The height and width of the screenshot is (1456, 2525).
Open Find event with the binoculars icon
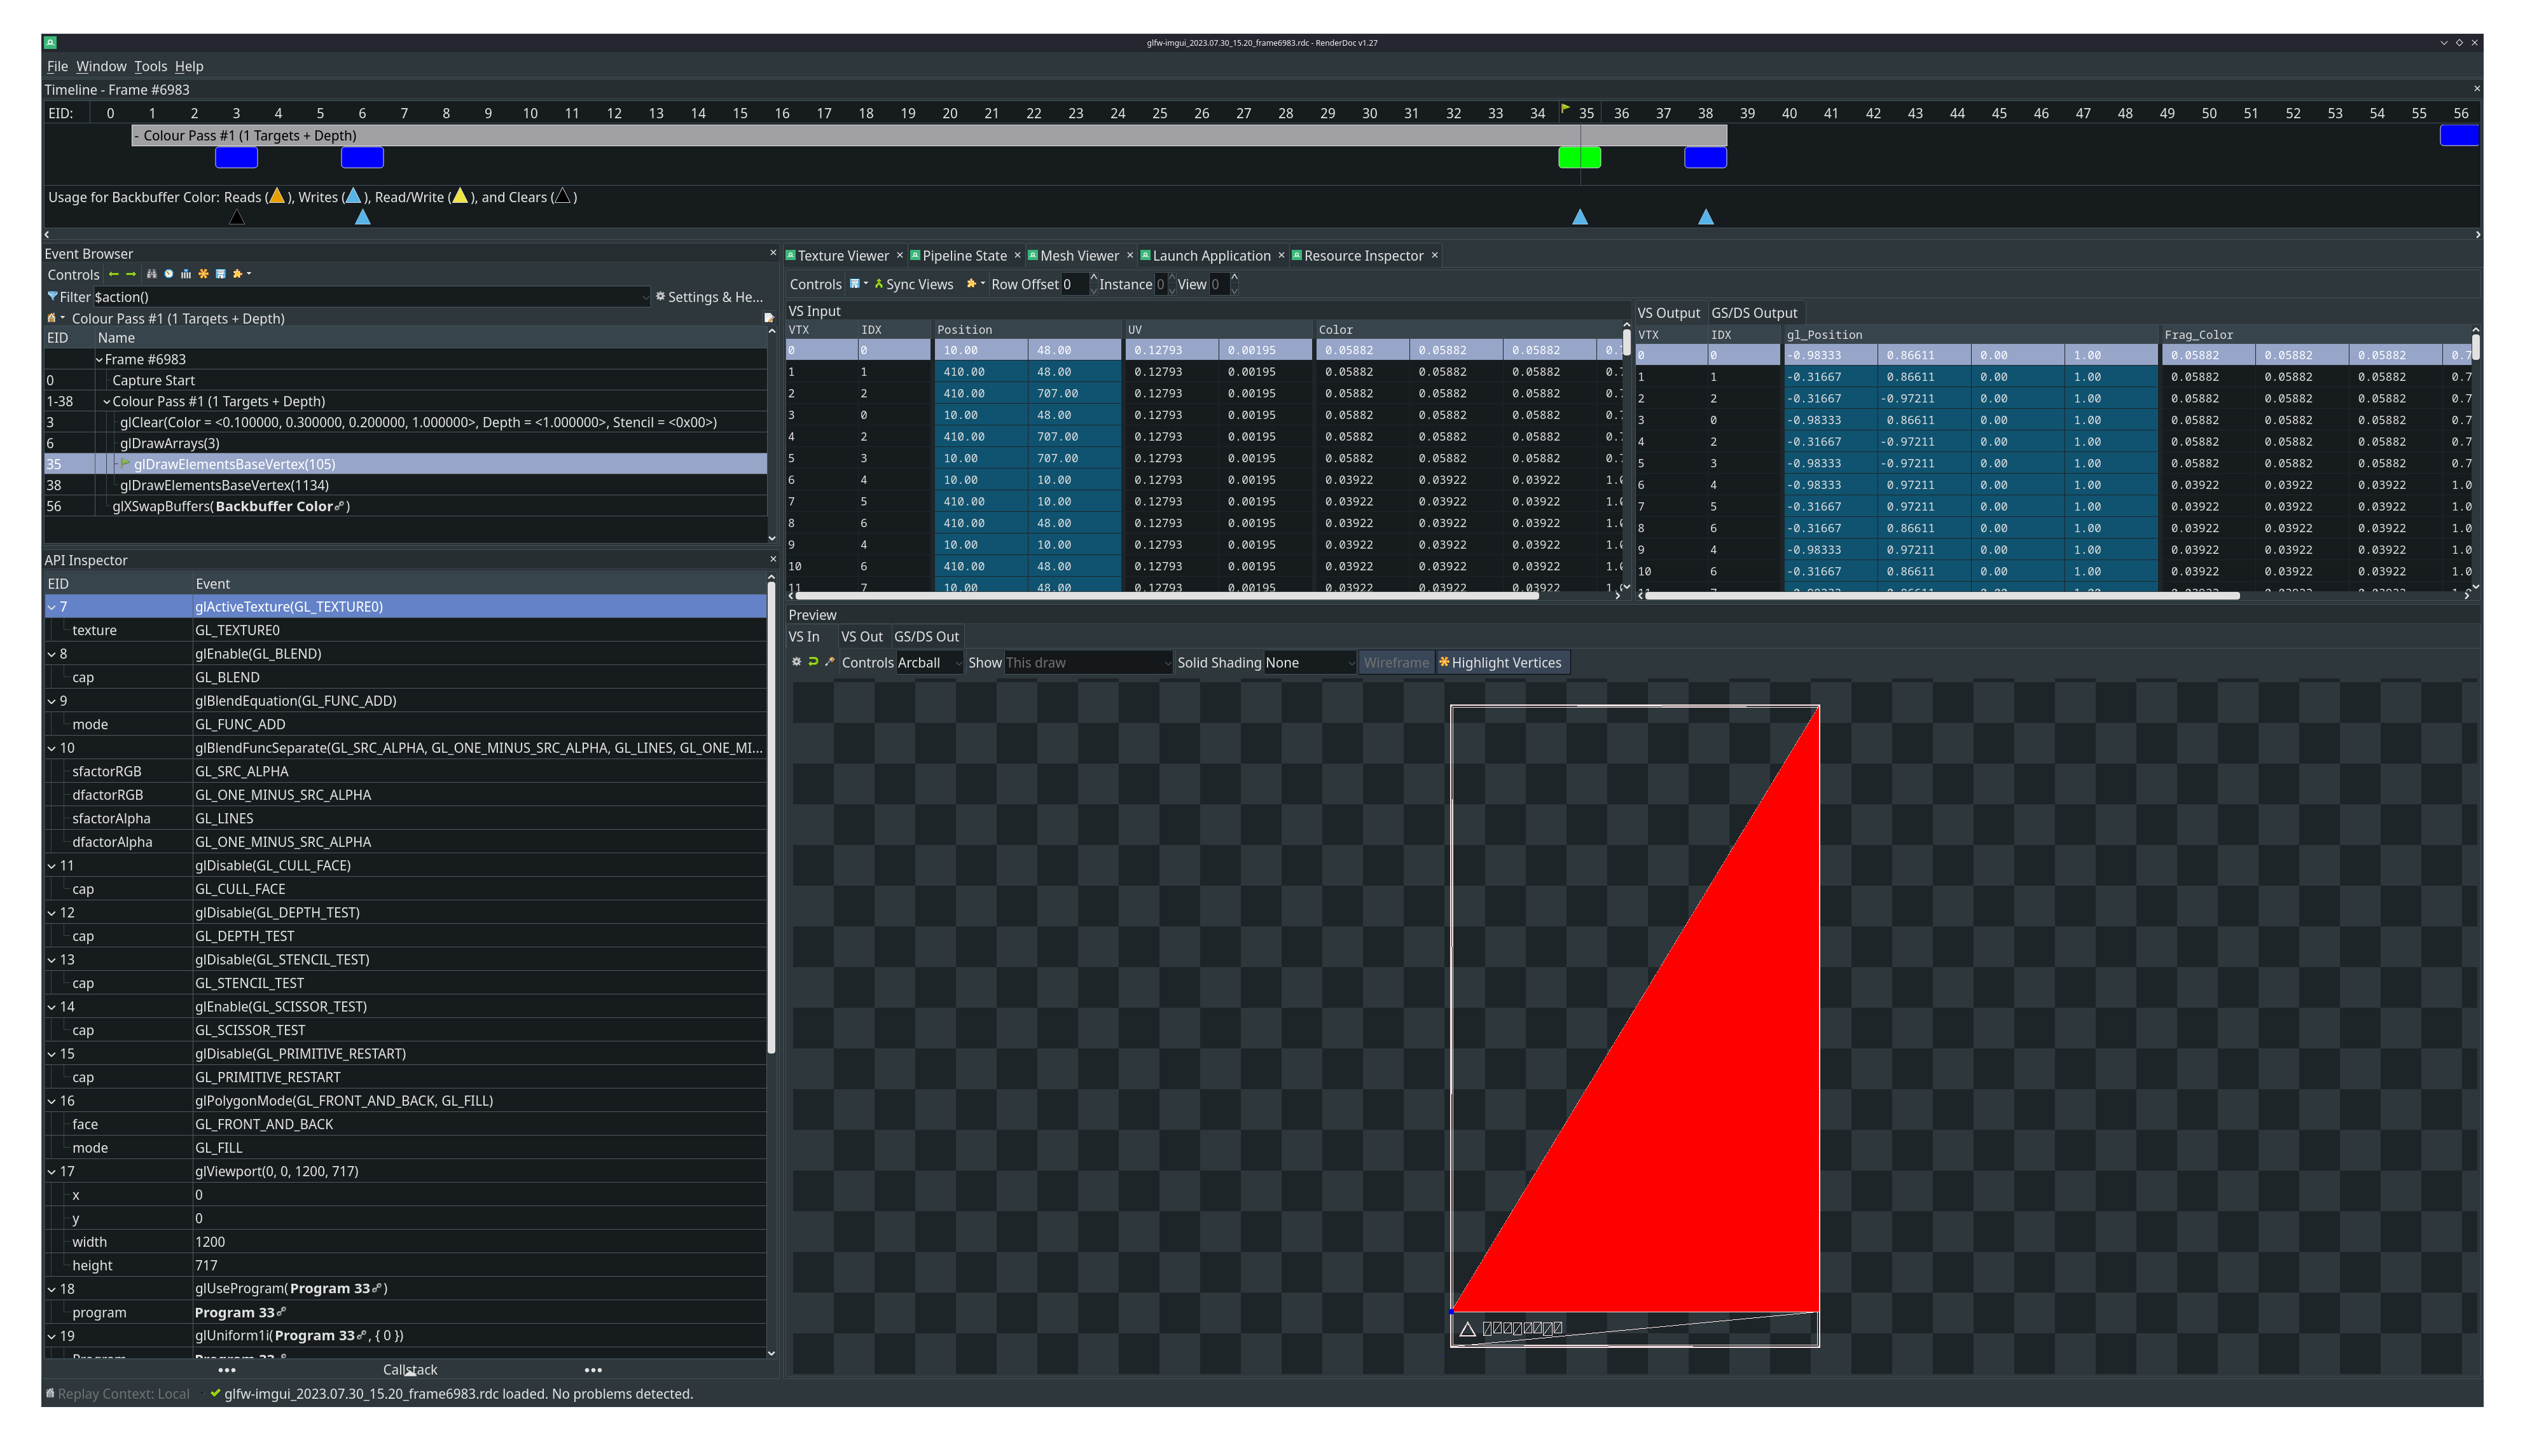[x=152, y=274]
